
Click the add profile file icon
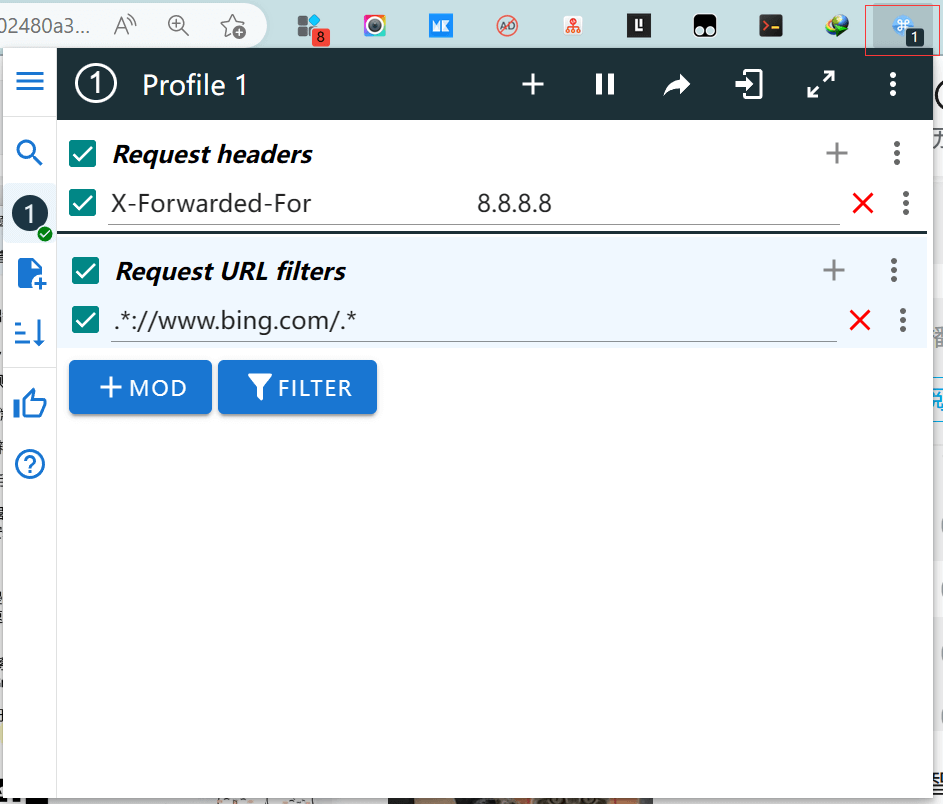(x=30, y=272)
